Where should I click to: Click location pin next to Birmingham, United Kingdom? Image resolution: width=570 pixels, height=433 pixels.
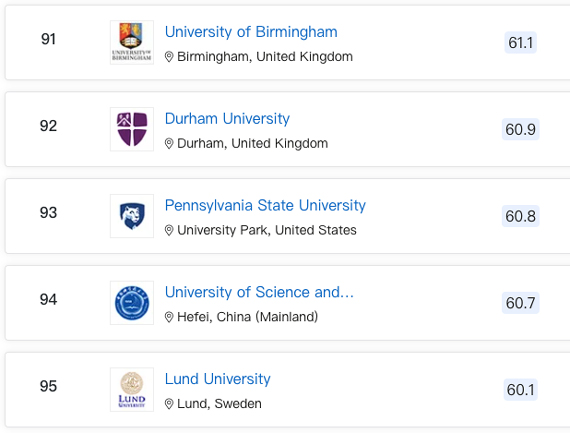(169, 57)
